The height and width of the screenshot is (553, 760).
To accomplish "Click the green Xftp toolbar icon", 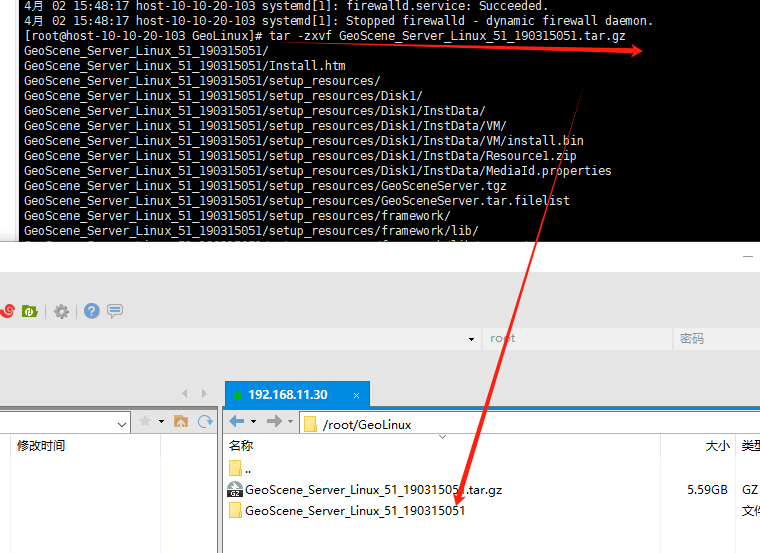I will (30, 311).
